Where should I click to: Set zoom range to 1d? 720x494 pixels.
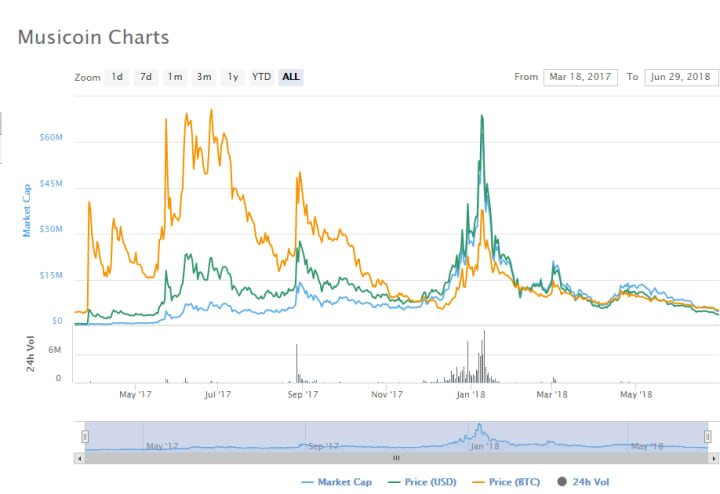117,77
